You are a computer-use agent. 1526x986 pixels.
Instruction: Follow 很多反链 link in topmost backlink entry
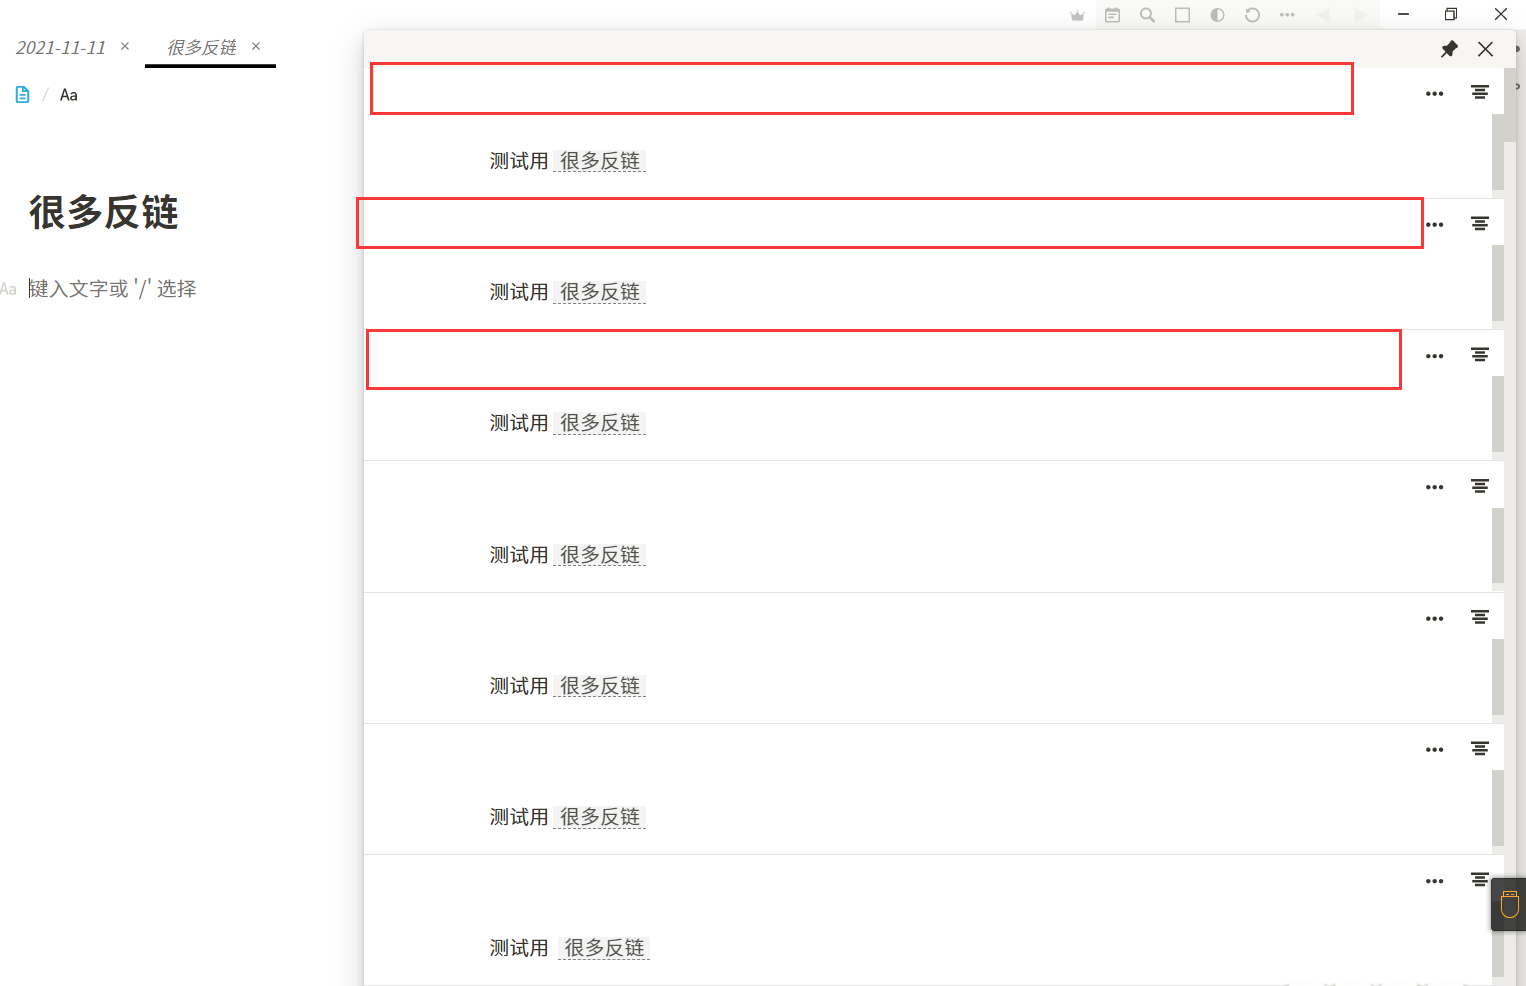600,161
